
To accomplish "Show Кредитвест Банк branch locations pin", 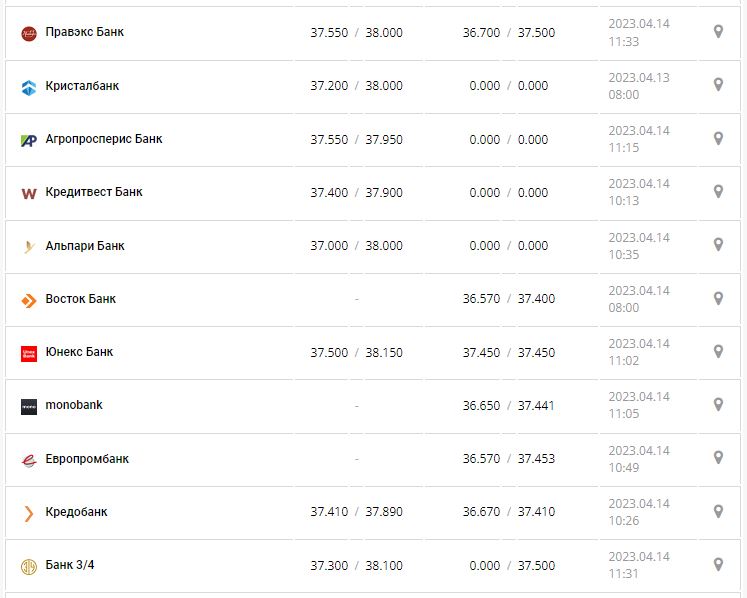I will 717,192.
